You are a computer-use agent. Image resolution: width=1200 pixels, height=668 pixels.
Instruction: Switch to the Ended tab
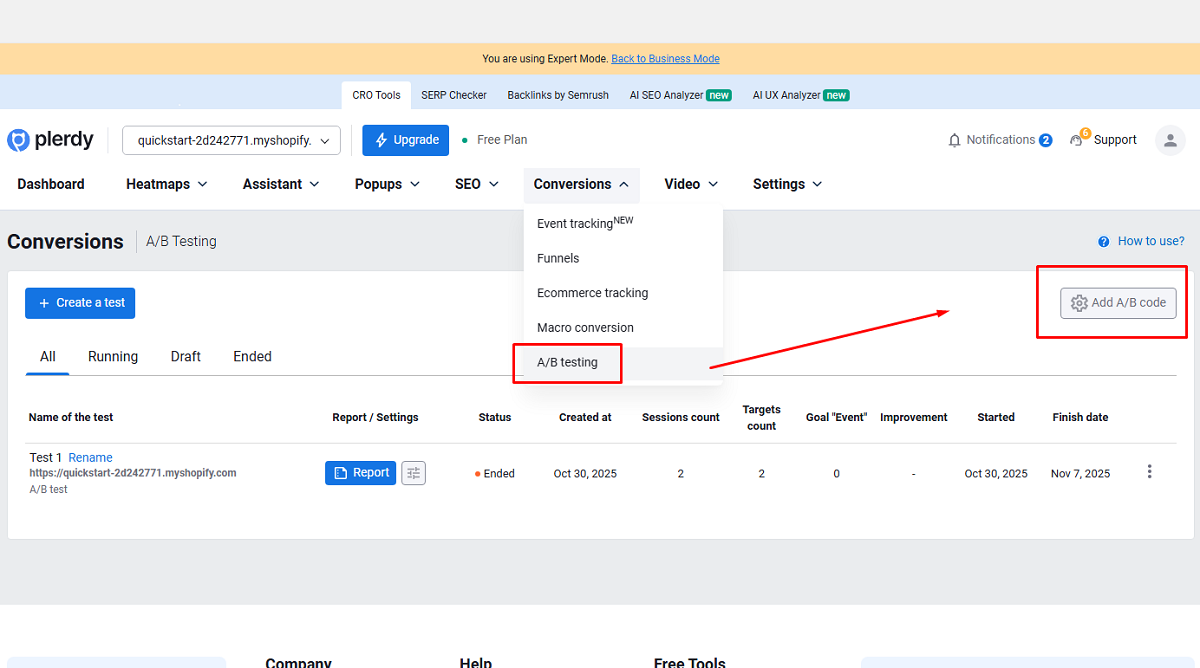(252, 357)
